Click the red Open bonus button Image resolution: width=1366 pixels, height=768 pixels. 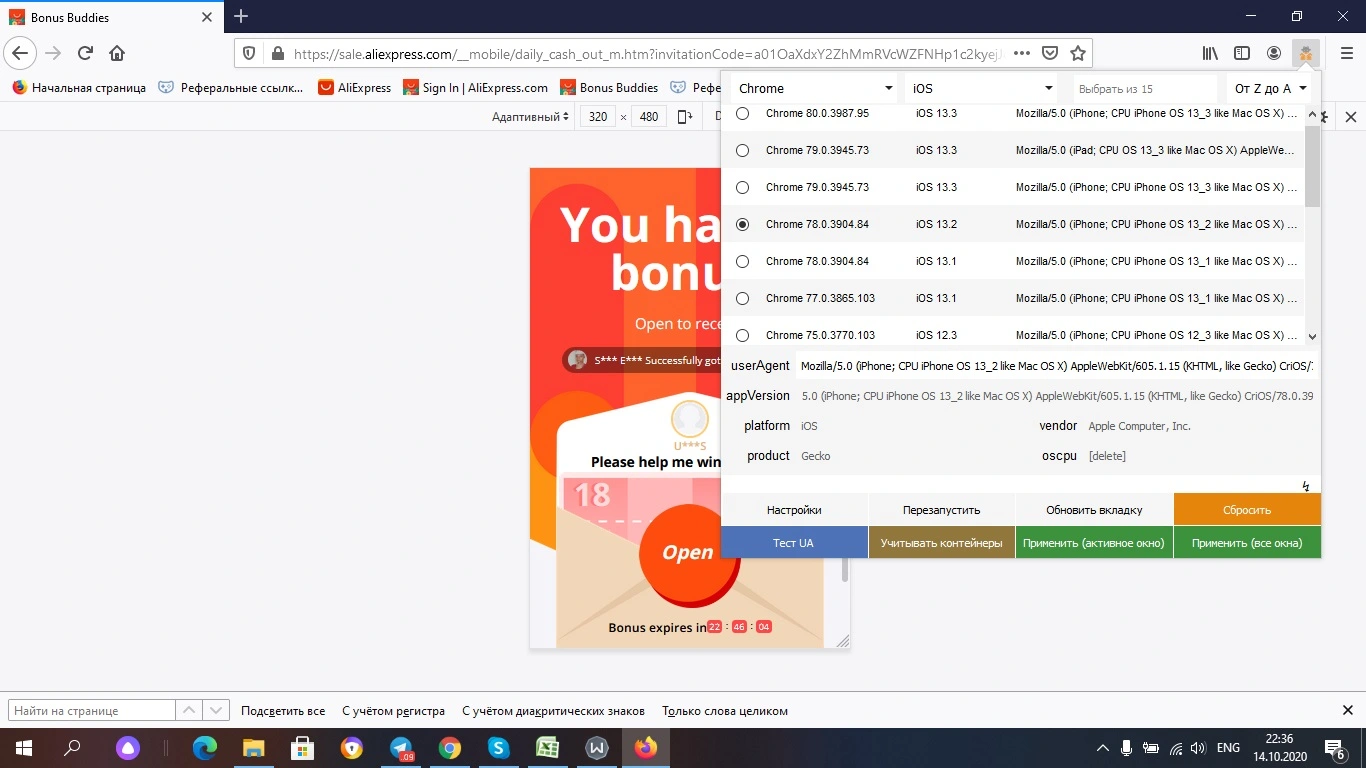coord(688,552)
